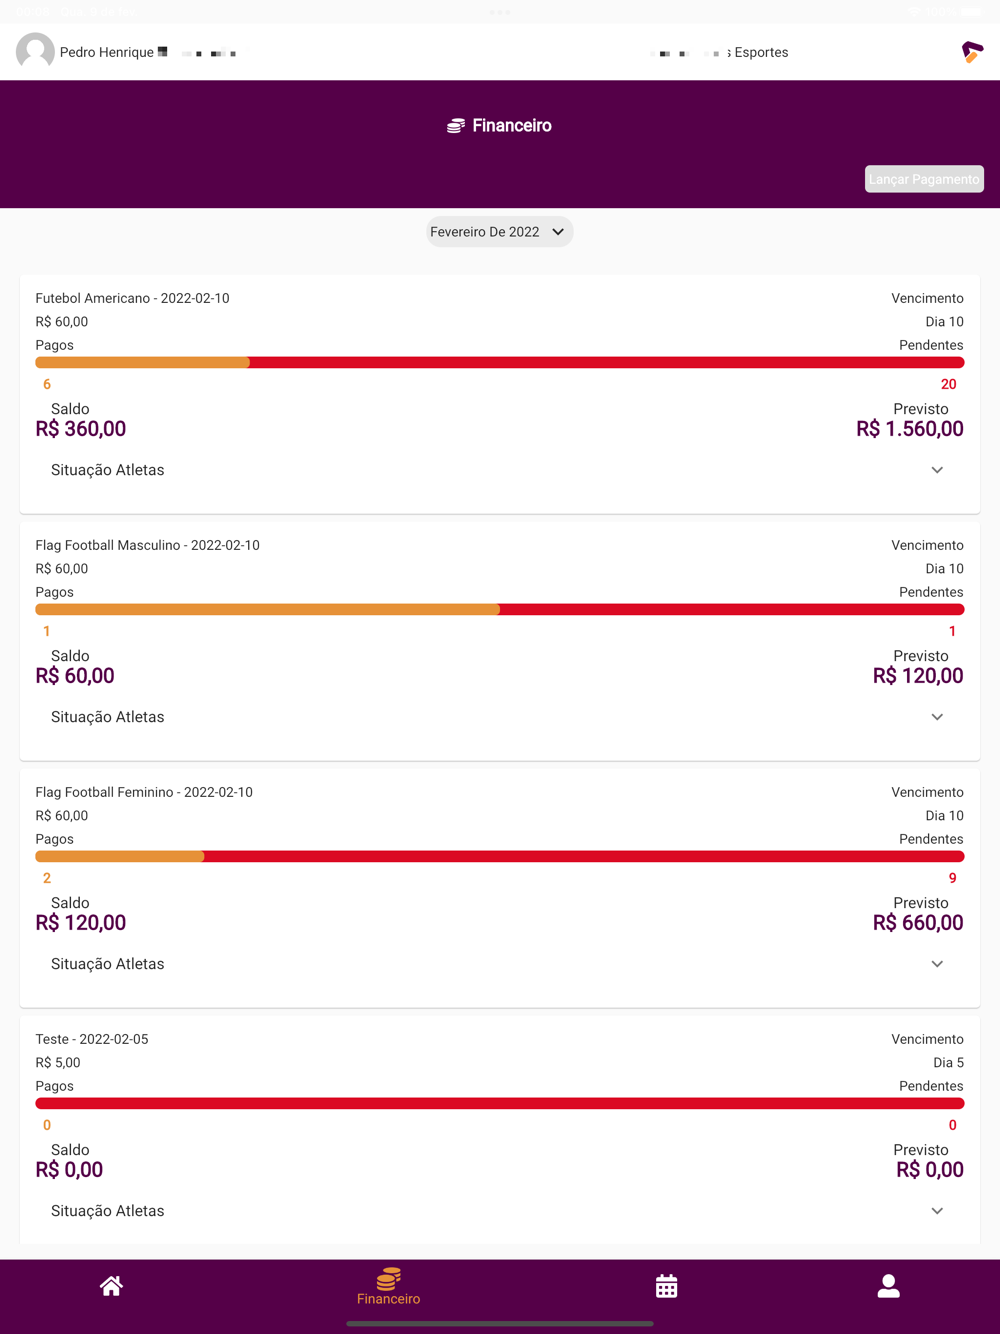Screen dimensions: 1000x1334
Task: Tap the app logo icon at top right
Action: tap(972, 52)
